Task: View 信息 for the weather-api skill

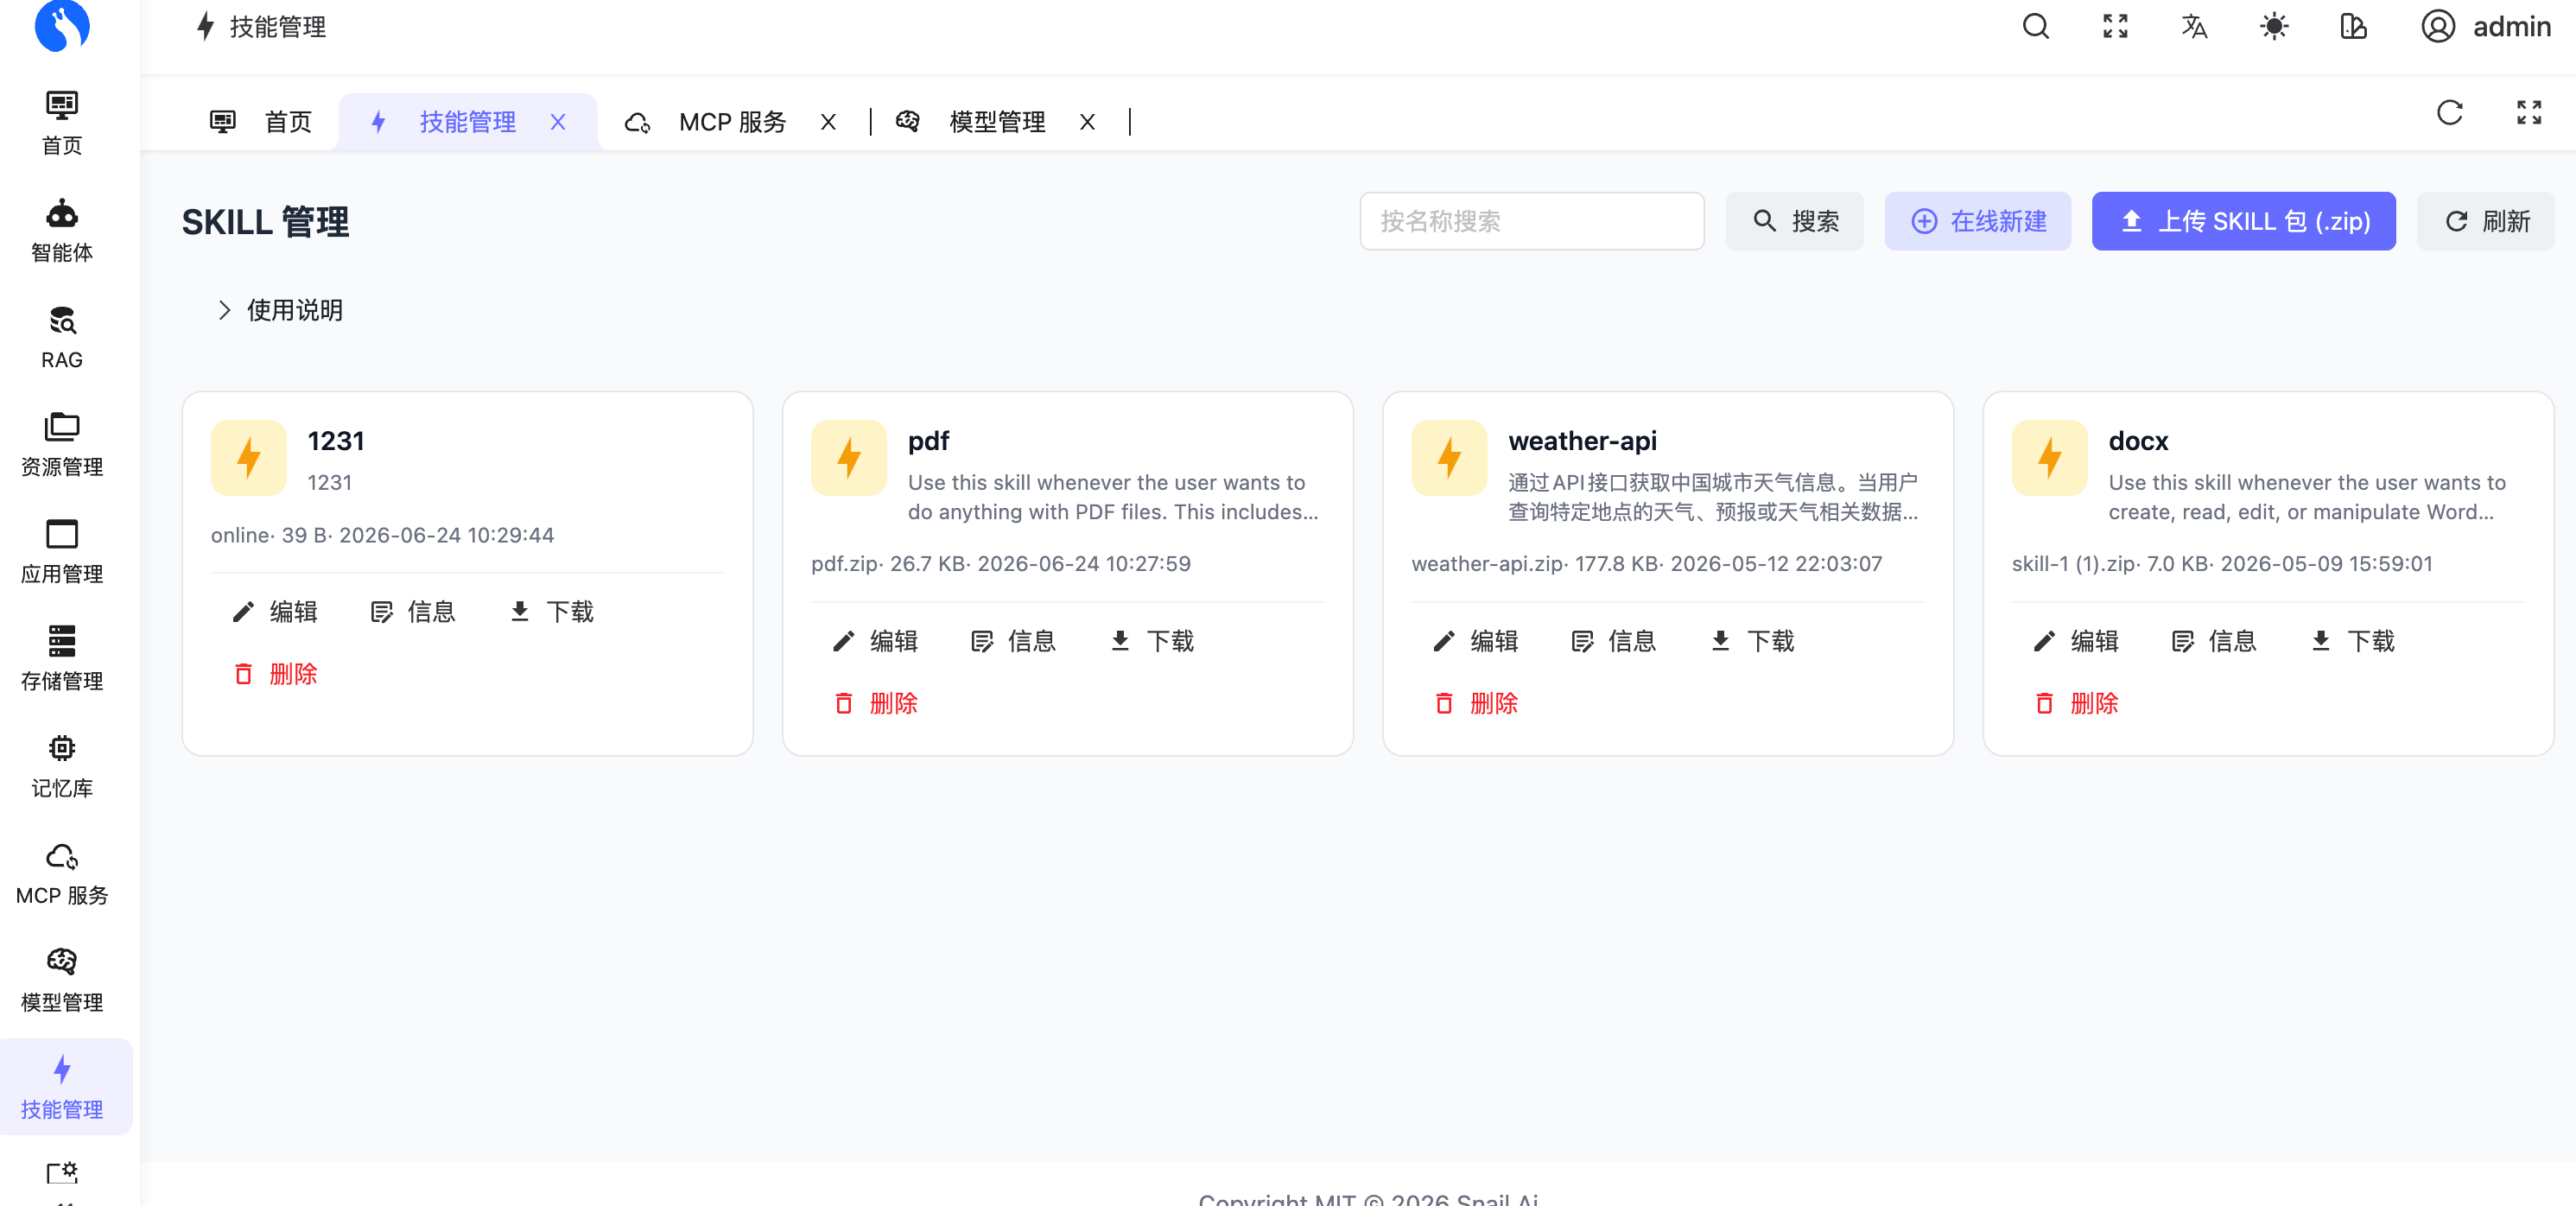Action: coord(1613,641)
